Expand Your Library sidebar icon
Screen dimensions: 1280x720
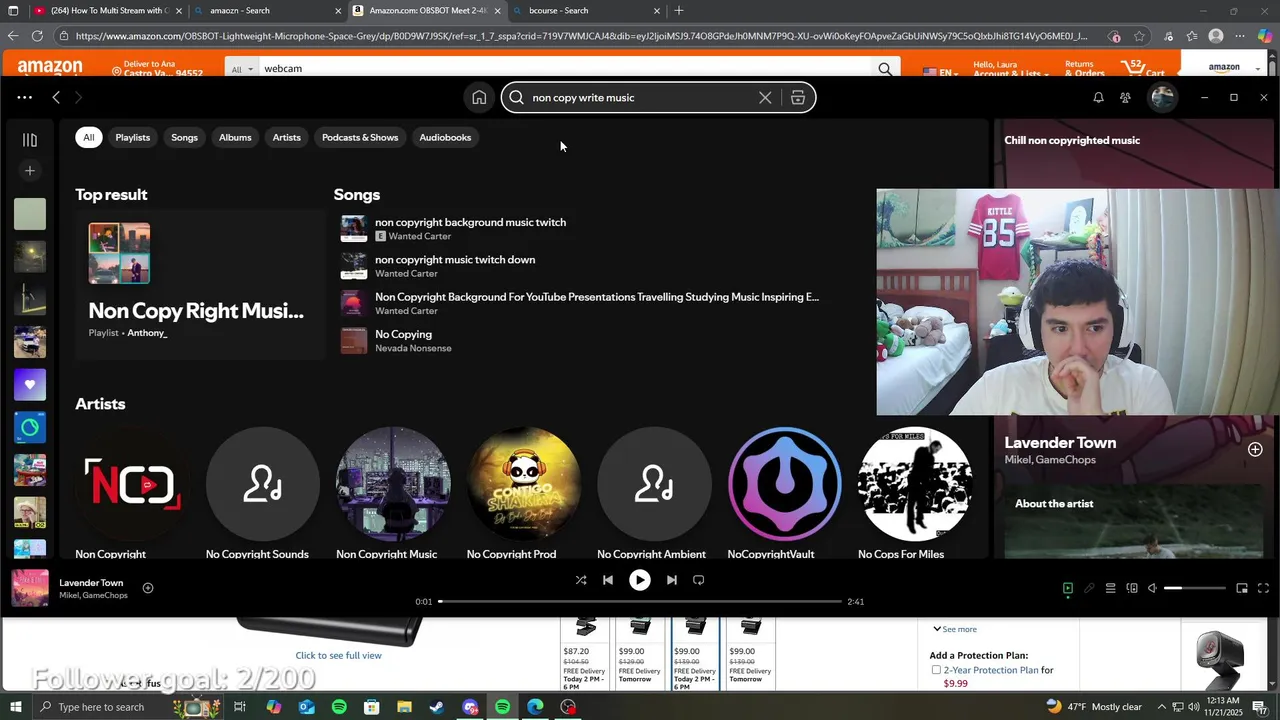30,140
